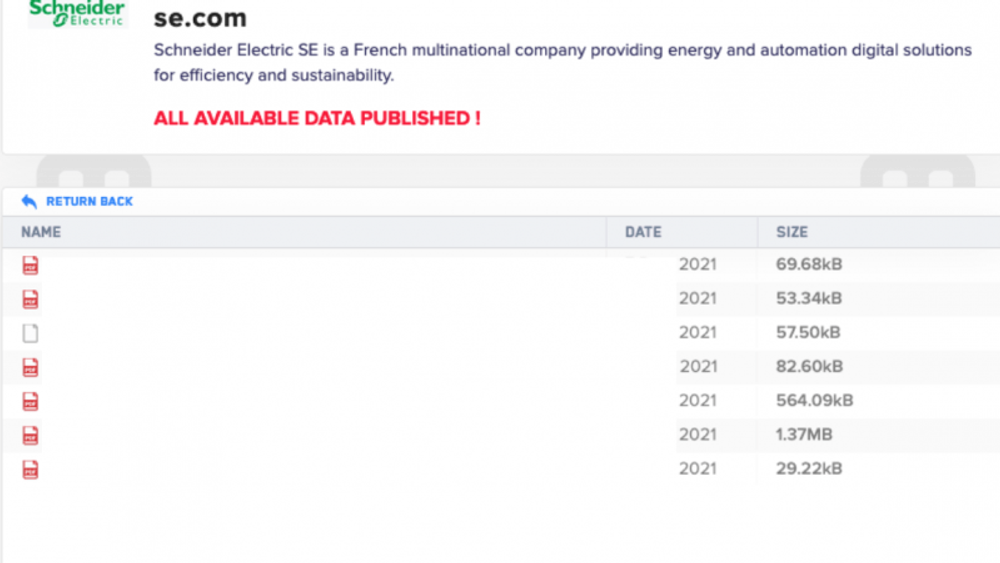The image size is (1000, 563).
Task: Click the ALL AVAILABLE DATA PUBLISHED notice
Action: 317,118
